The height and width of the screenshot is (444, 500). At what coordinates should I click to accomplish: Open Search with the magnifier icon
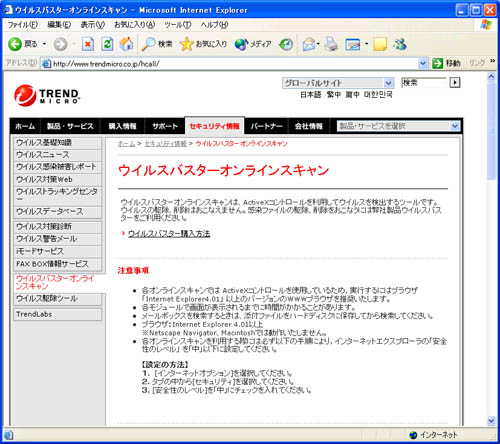pos(148,44)
